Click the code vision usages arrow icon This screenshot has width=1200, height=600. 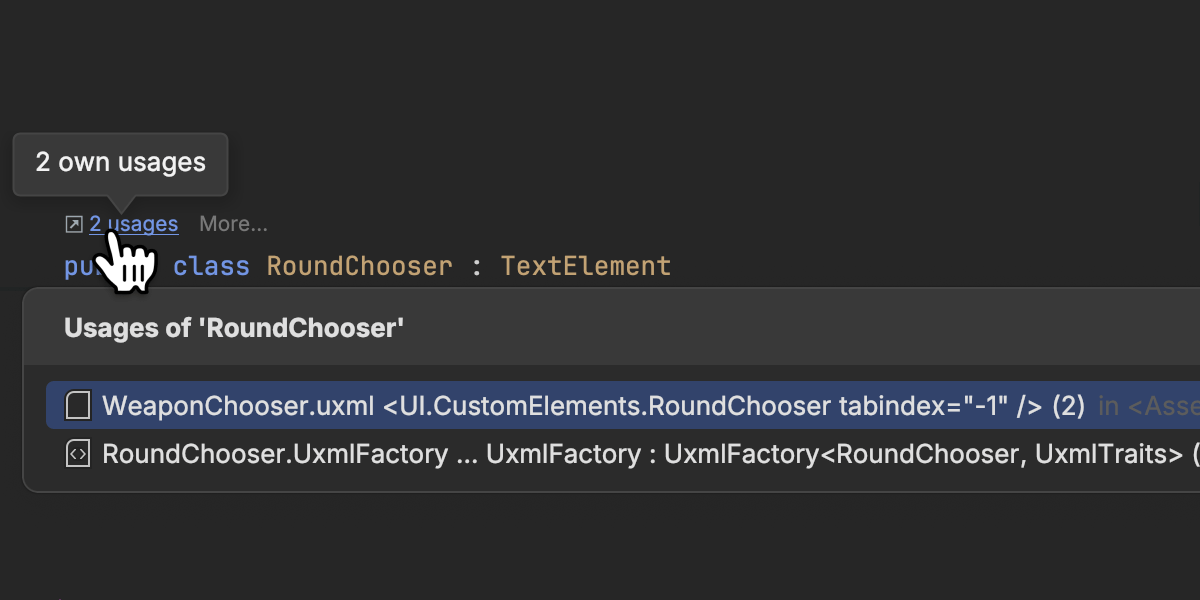pos(73,224)
